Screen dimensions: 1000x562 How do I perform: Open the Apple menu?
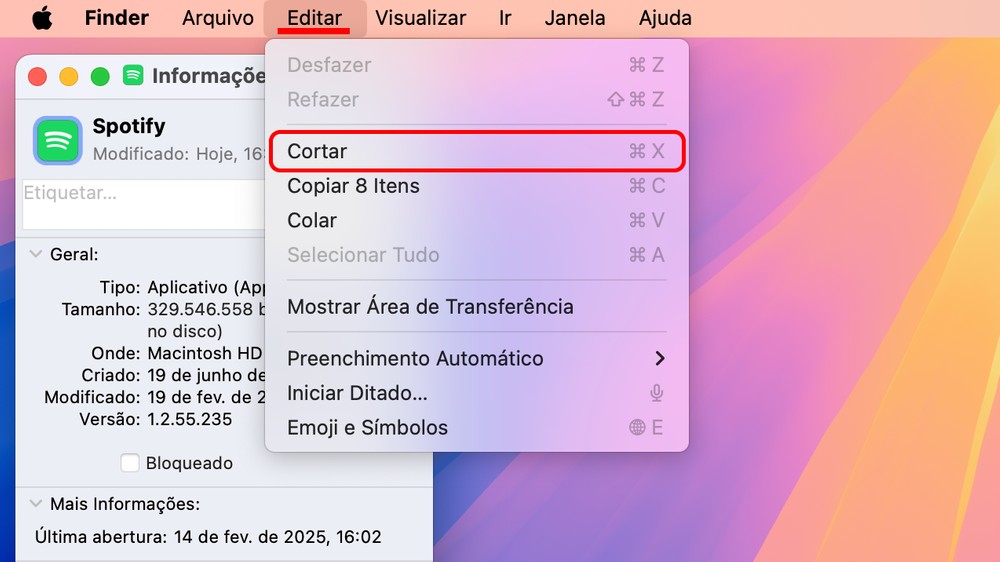pyautogui.click(x=42, y=18)
